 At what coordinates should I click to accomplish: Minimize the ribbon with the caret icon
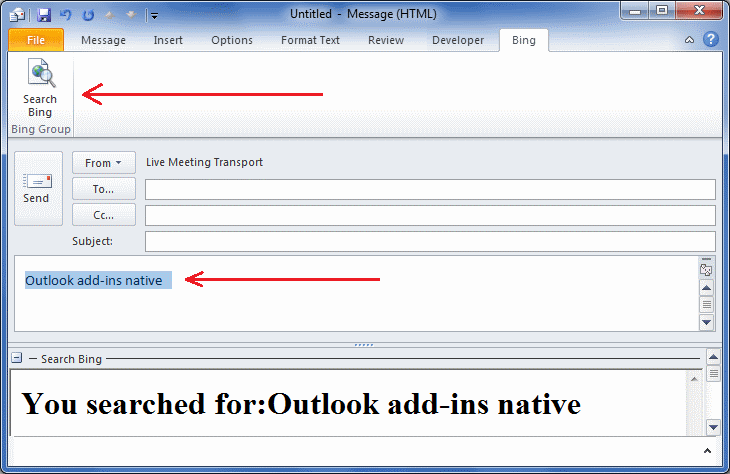[x=689, y=40]
